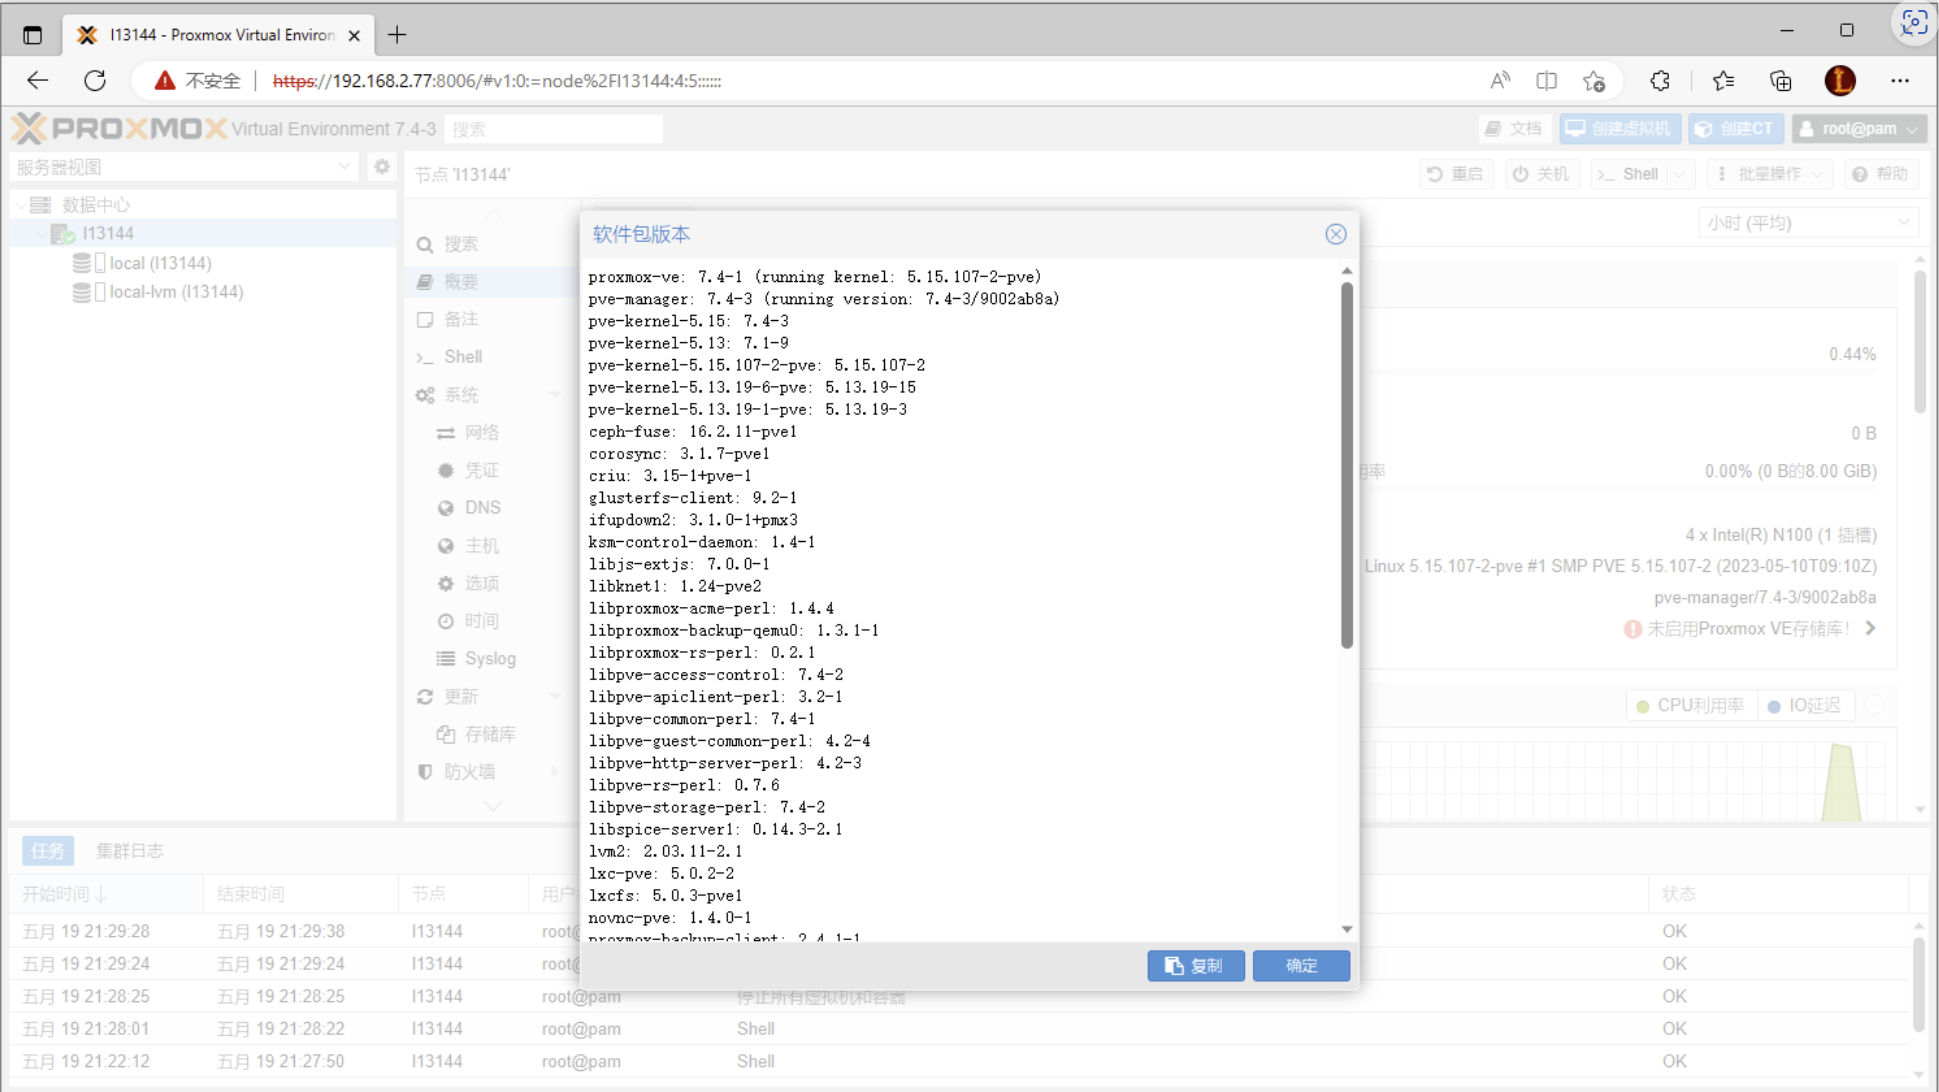
Task: Open the server view (服务器视图) dropdown
Action: tap(185, 167)
